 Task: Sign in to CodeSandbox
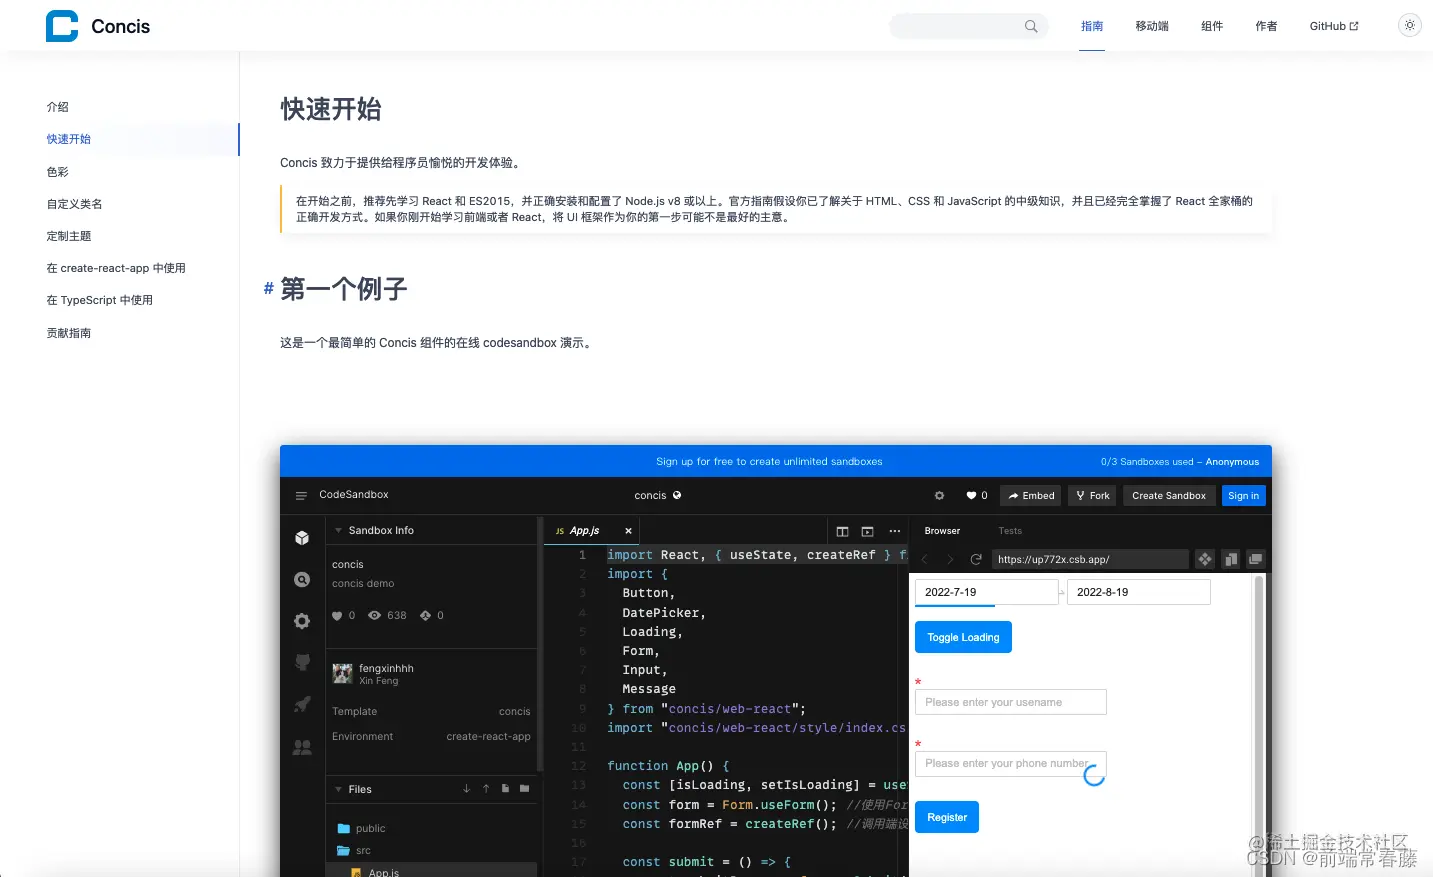pyautogui.click(x=1243, y=495)
